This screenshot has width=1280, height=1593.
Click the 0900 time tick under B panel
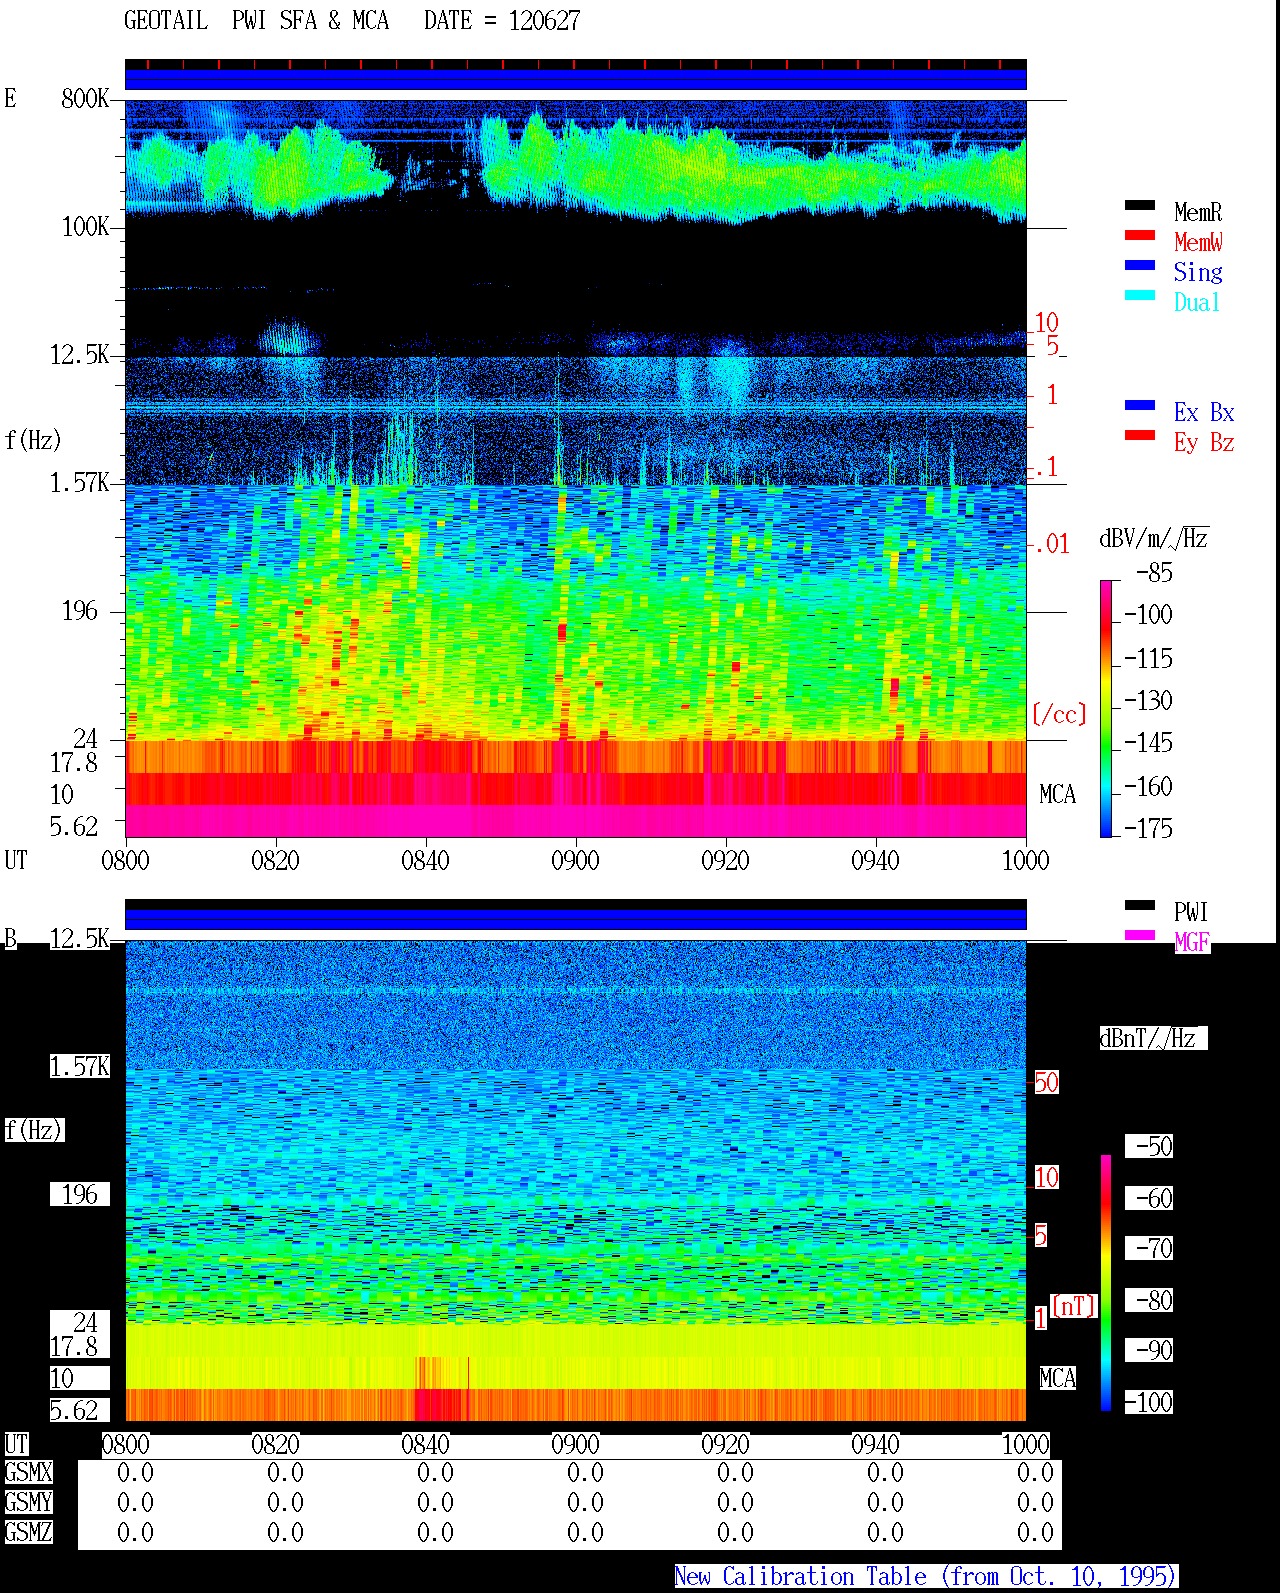575,1445
